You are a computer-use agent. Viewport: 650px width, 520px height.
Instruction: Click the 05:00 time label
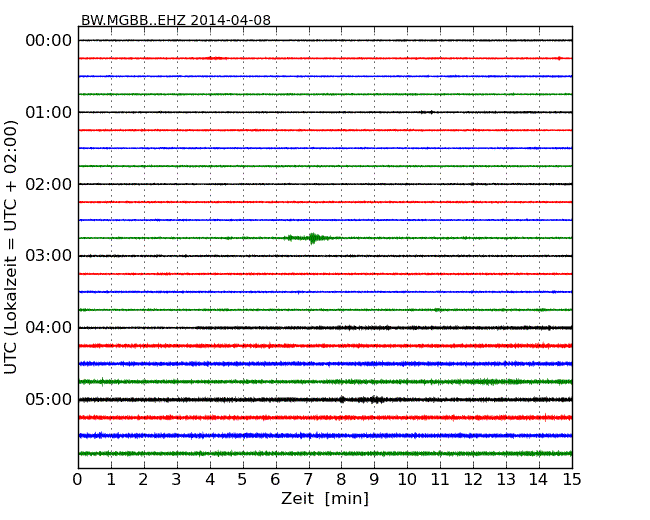point(49,399)
